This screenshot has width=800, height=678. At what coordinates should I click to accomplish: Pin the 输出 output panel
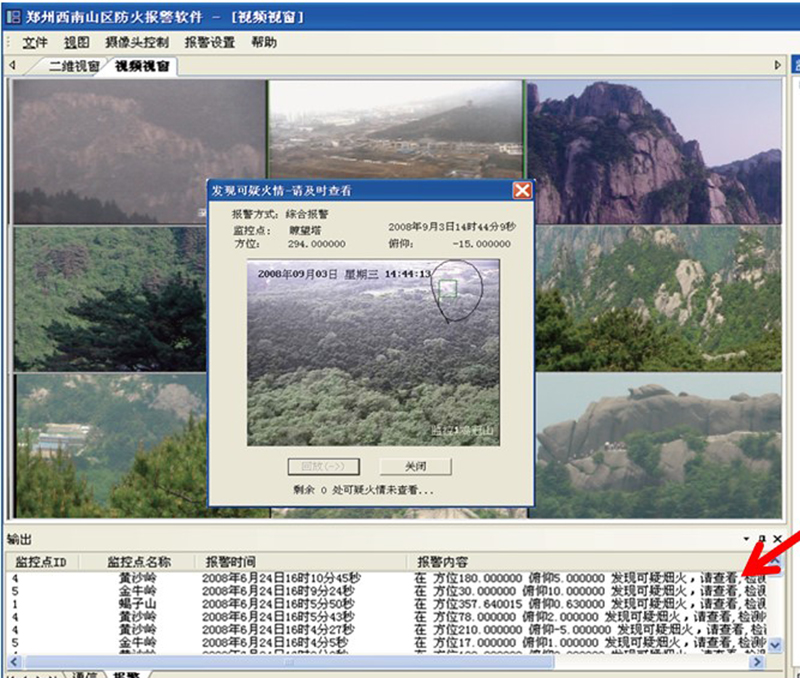pyautogui.click(x=762, y=539)
